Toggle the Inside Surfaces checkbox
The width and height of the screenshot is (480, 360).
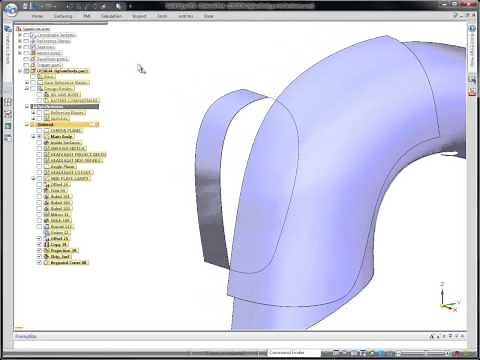tap(39, 143)
